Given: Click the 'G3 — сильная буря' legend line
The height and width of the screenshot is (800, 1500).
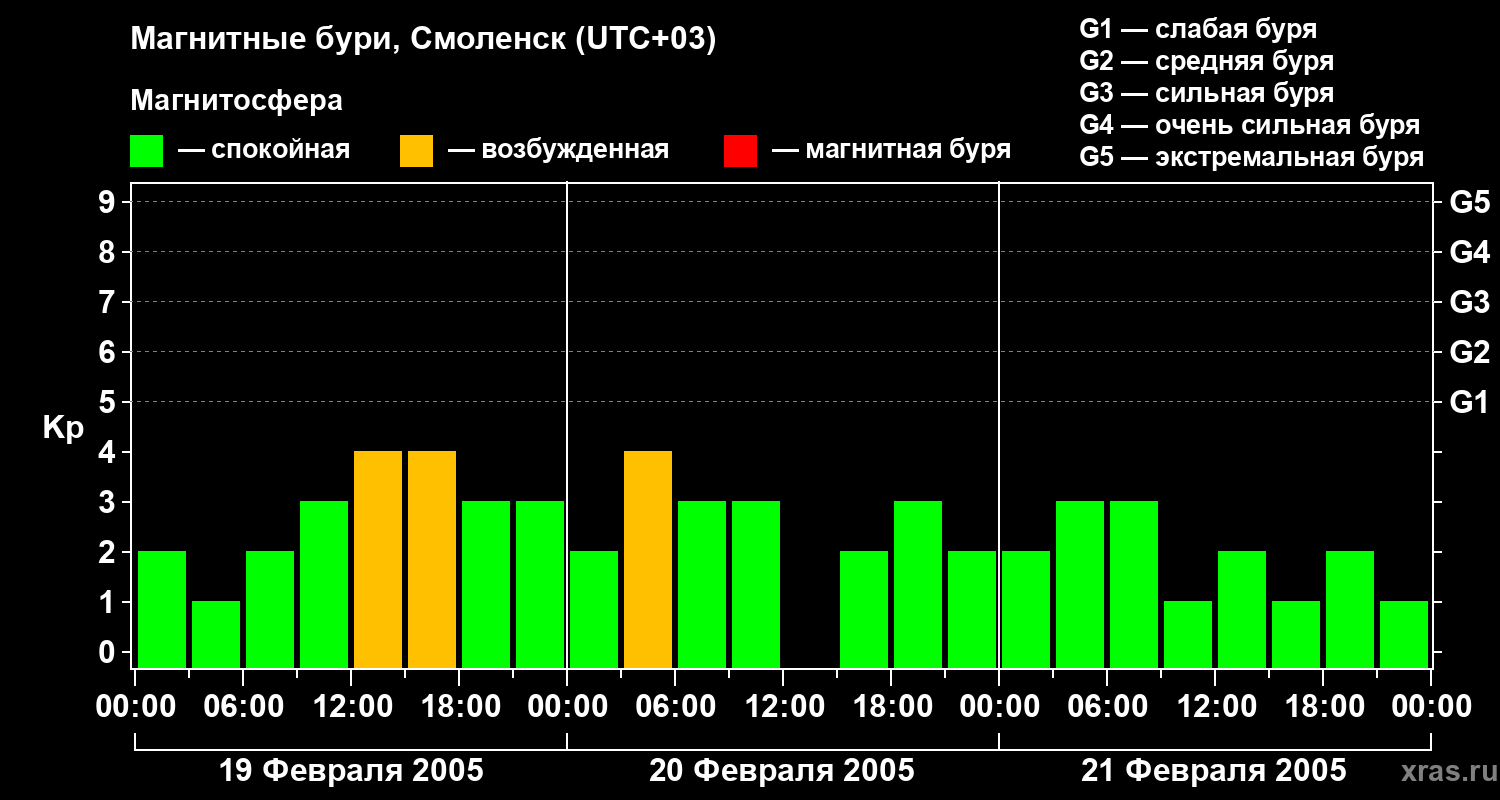Looking at the screenshot, I should point(1206,93).
